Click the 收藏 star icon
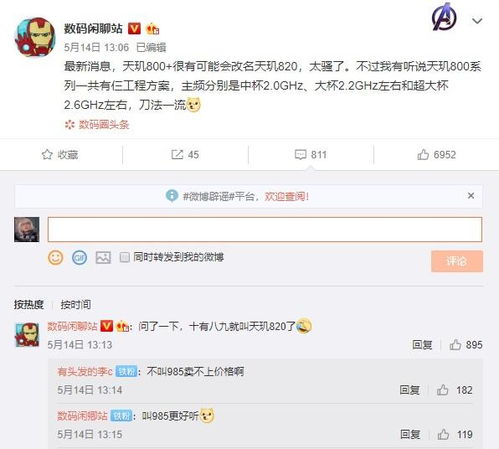The image size is (499, 449). pyautogui.click(x=47, y=155)
